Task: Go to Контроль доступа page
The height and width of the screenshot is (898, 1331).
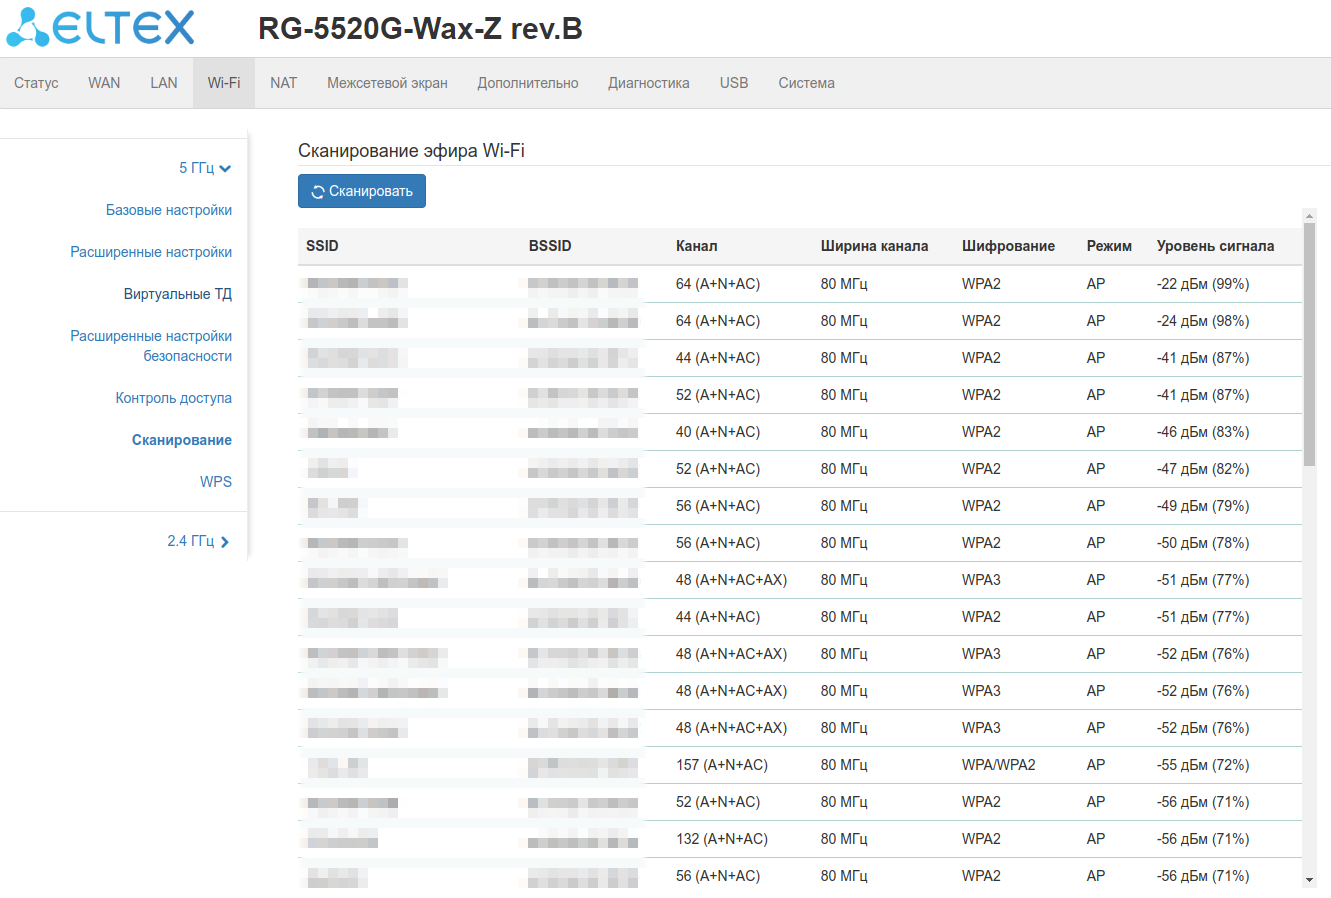Action: click(x=173, y=398)
